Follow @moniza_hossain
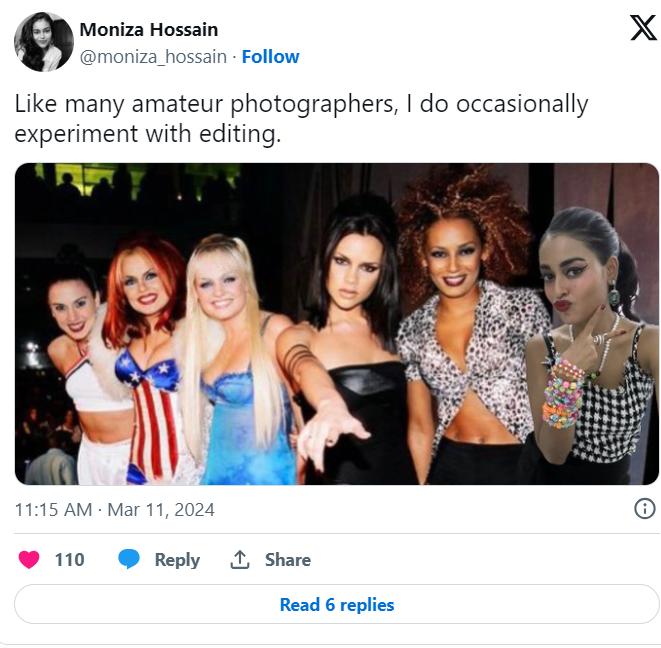 pyautogui.click(x=270, y=56)
